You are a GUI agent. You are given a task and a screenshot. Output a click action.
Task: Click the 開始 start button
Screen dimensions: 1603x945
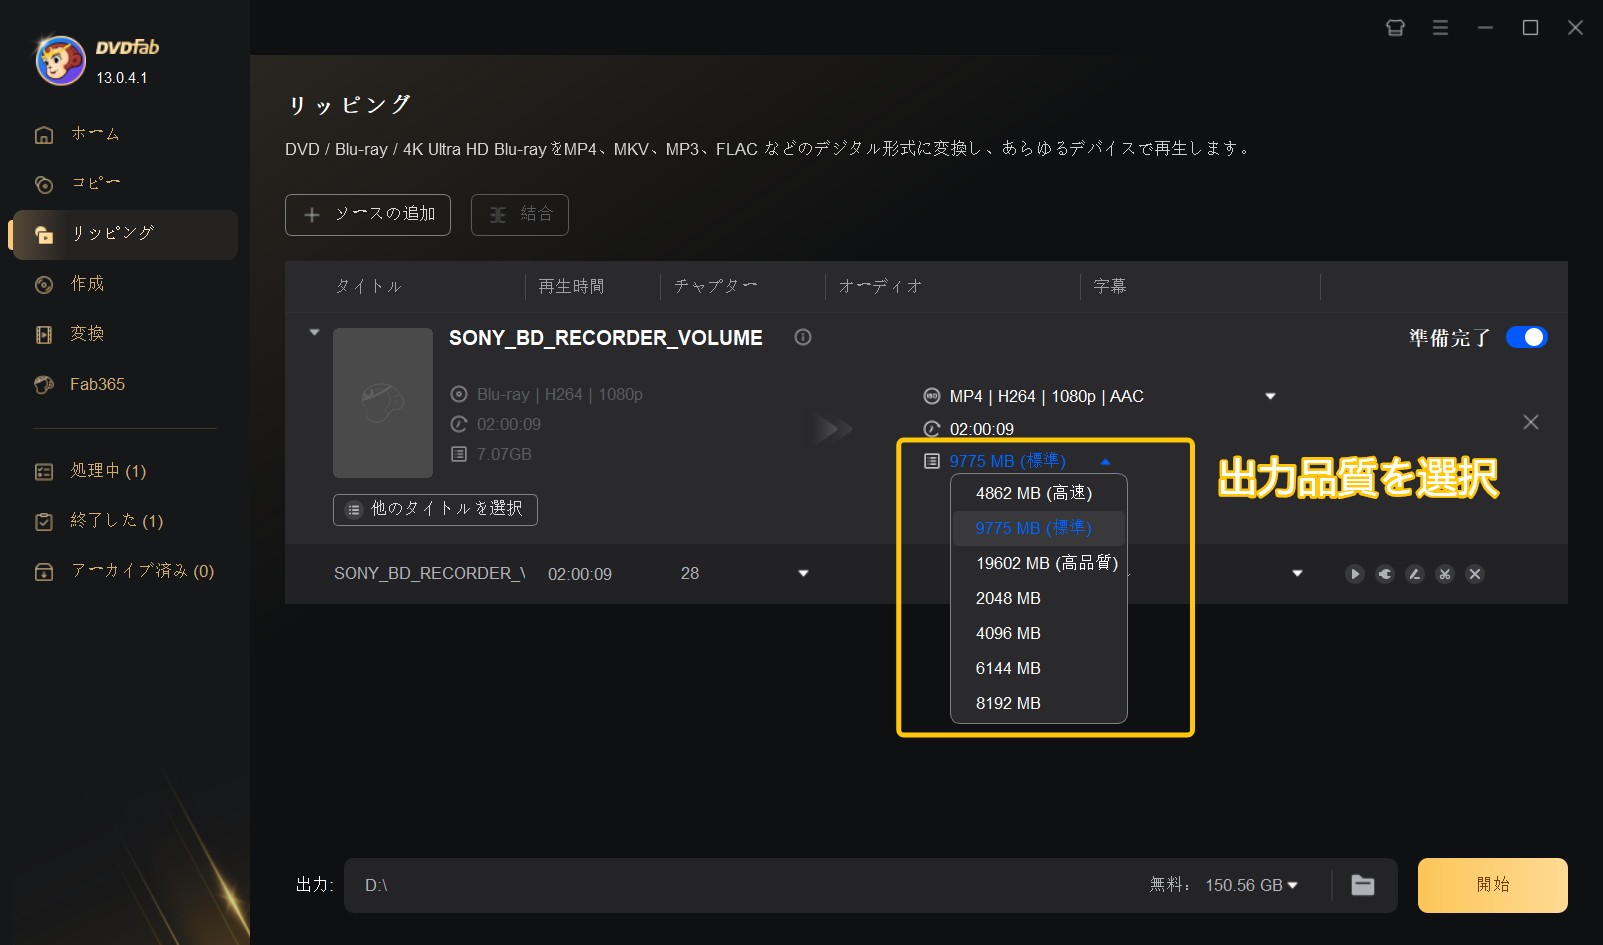(1493, 885)
